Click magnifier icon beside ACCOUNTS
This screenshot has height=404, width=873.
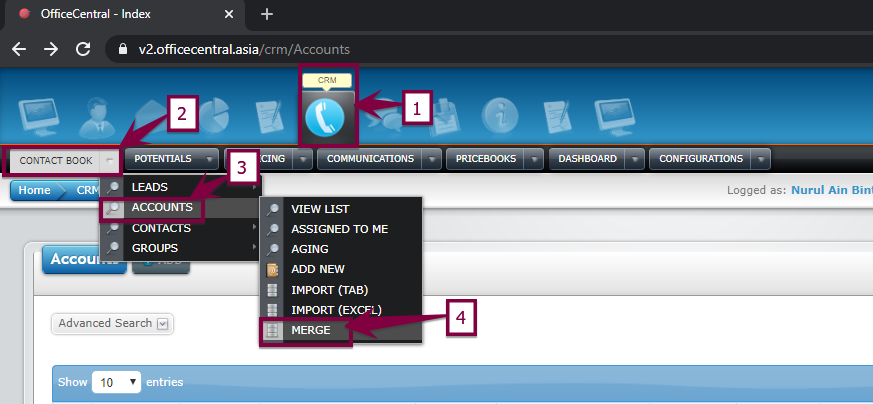point(113,208)
